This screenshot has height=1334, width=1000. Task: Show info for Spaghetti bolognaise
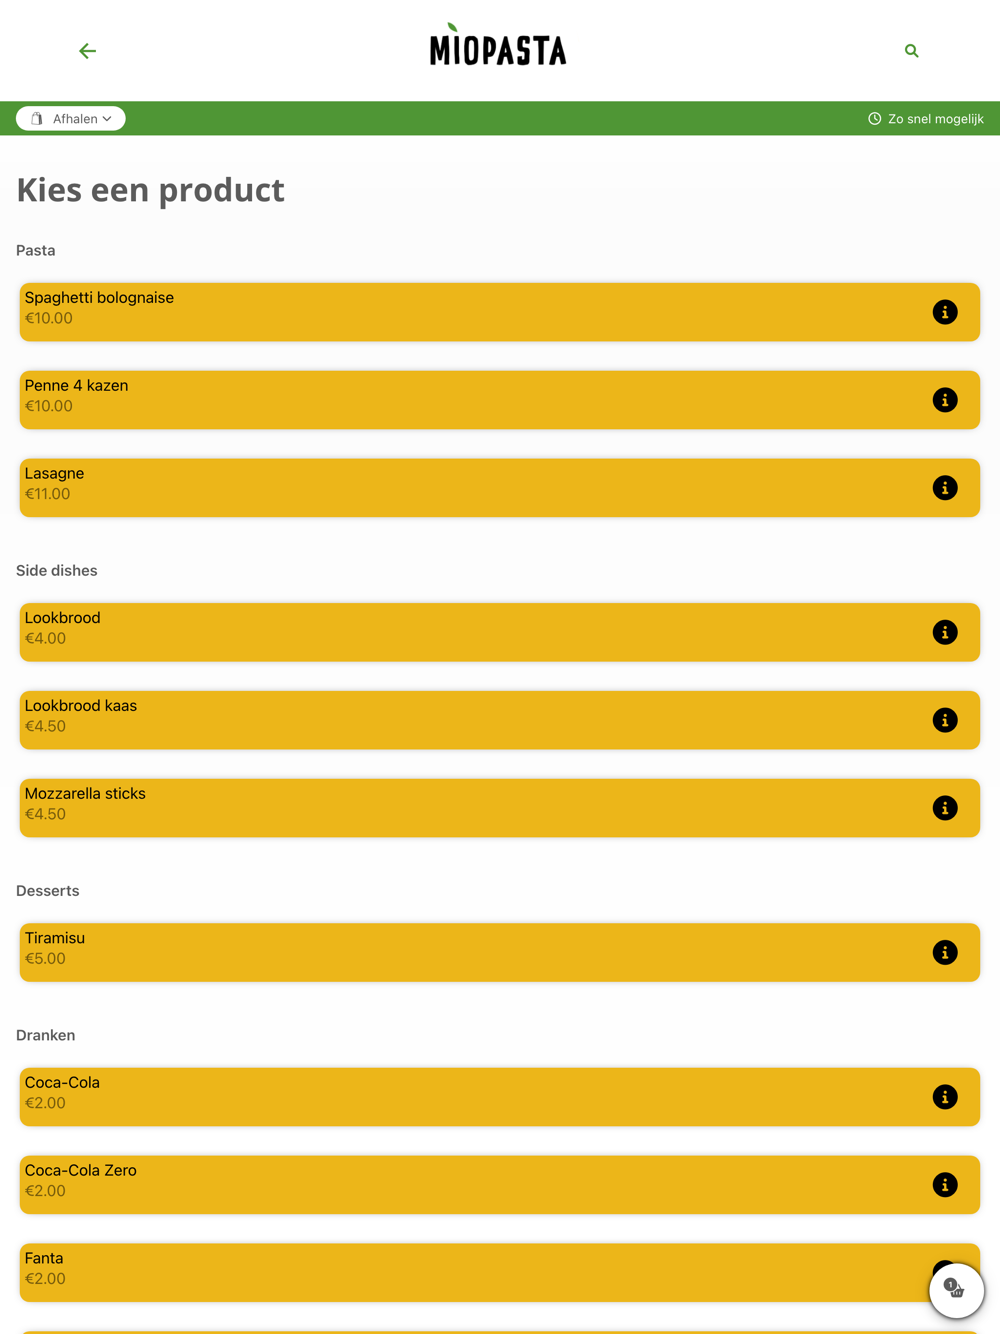point(944,312)
